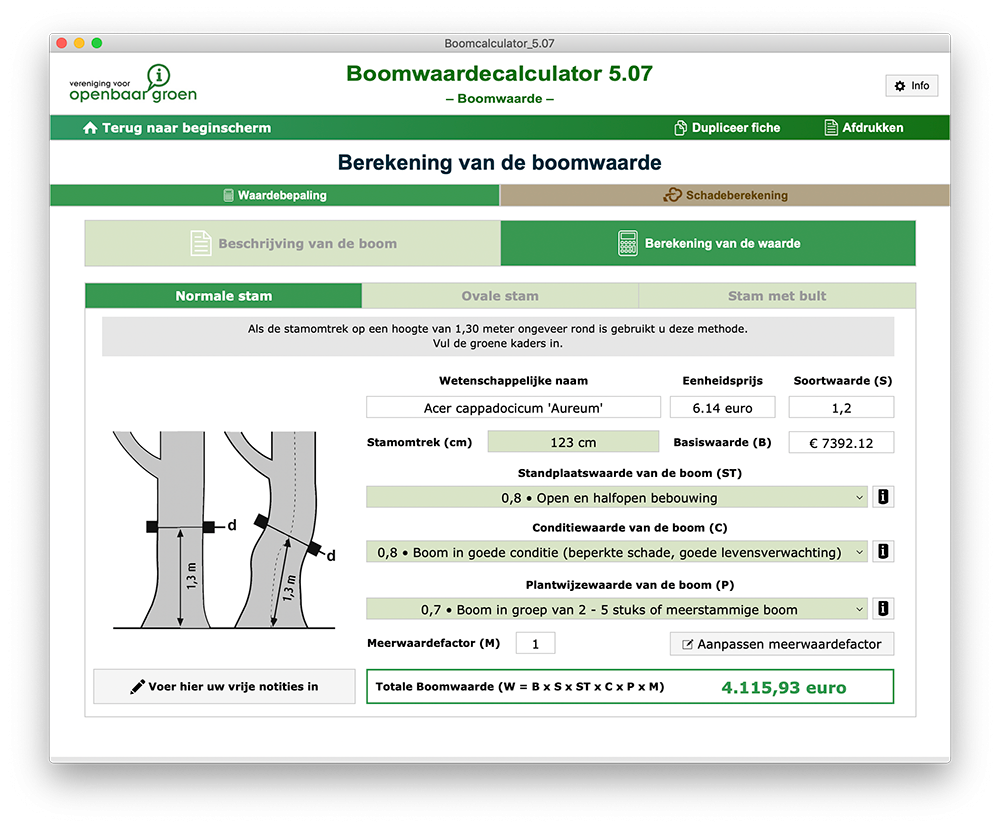Click Voer hier uw vrije notities in
The width and height of the screenshot is (1000, 828).
pos(224,686)
